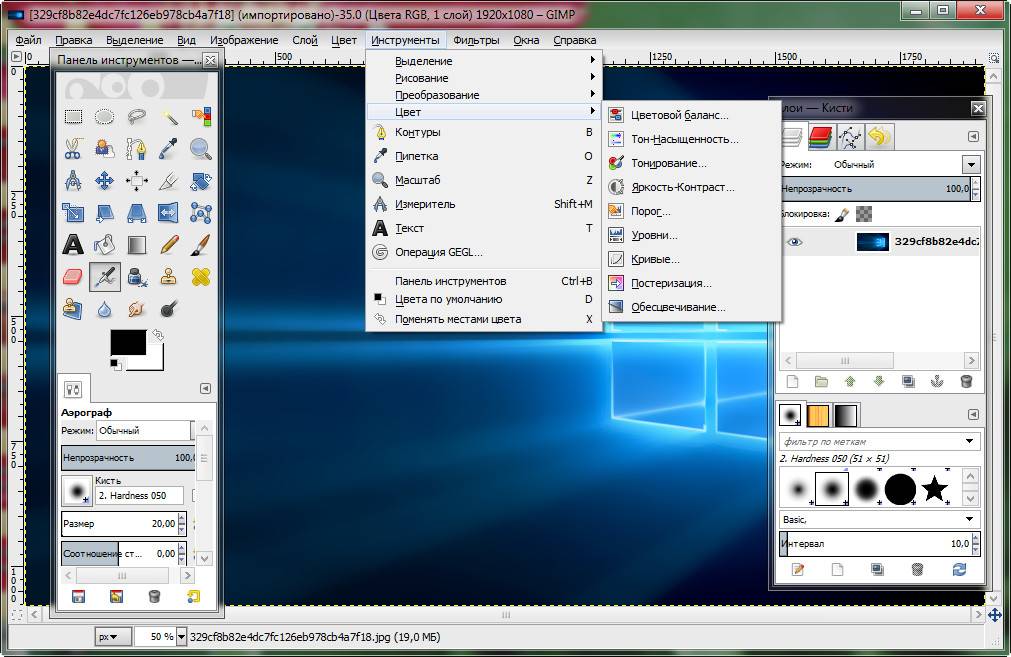The width and height of the screenshot is (1011, 657).
Task: Switch to the Undo History tab
Action: 878,137
